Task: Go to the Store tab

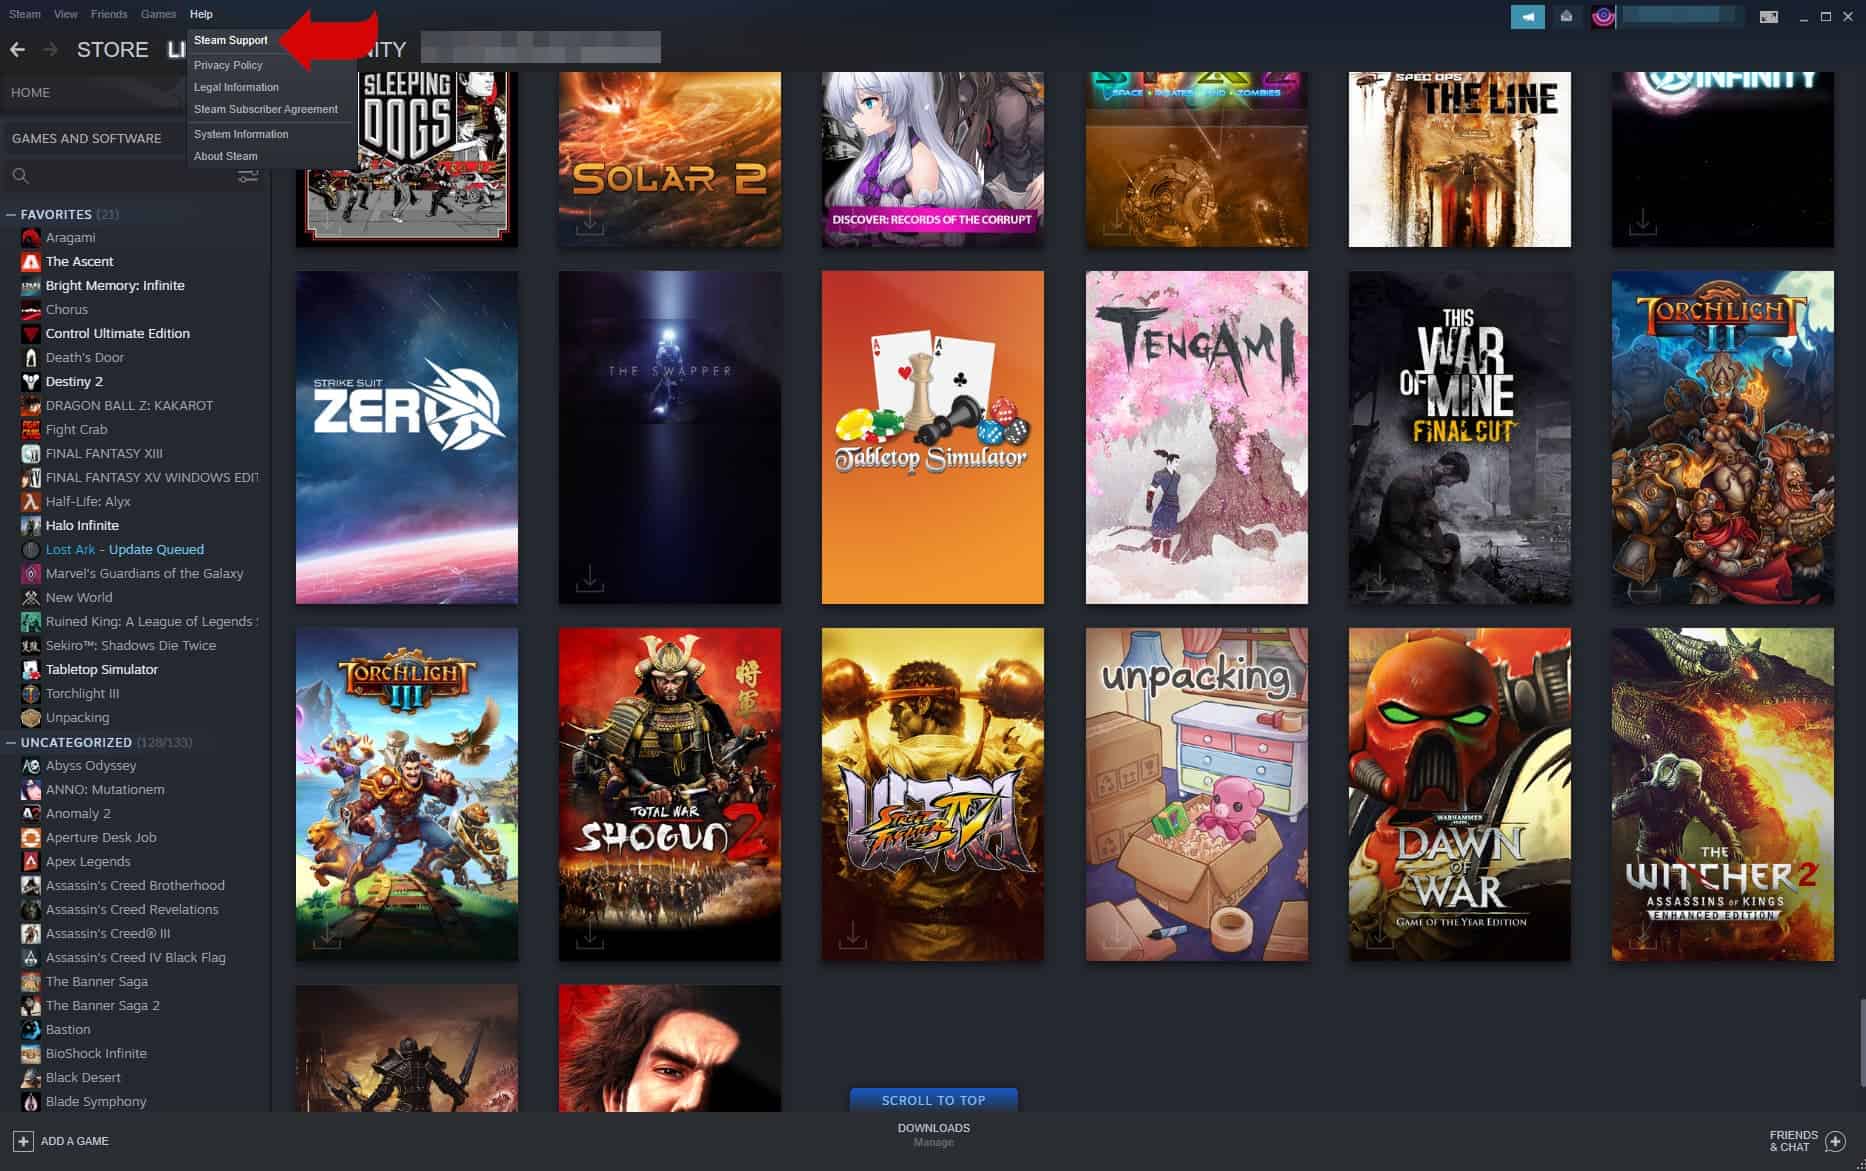Action: 113,49
